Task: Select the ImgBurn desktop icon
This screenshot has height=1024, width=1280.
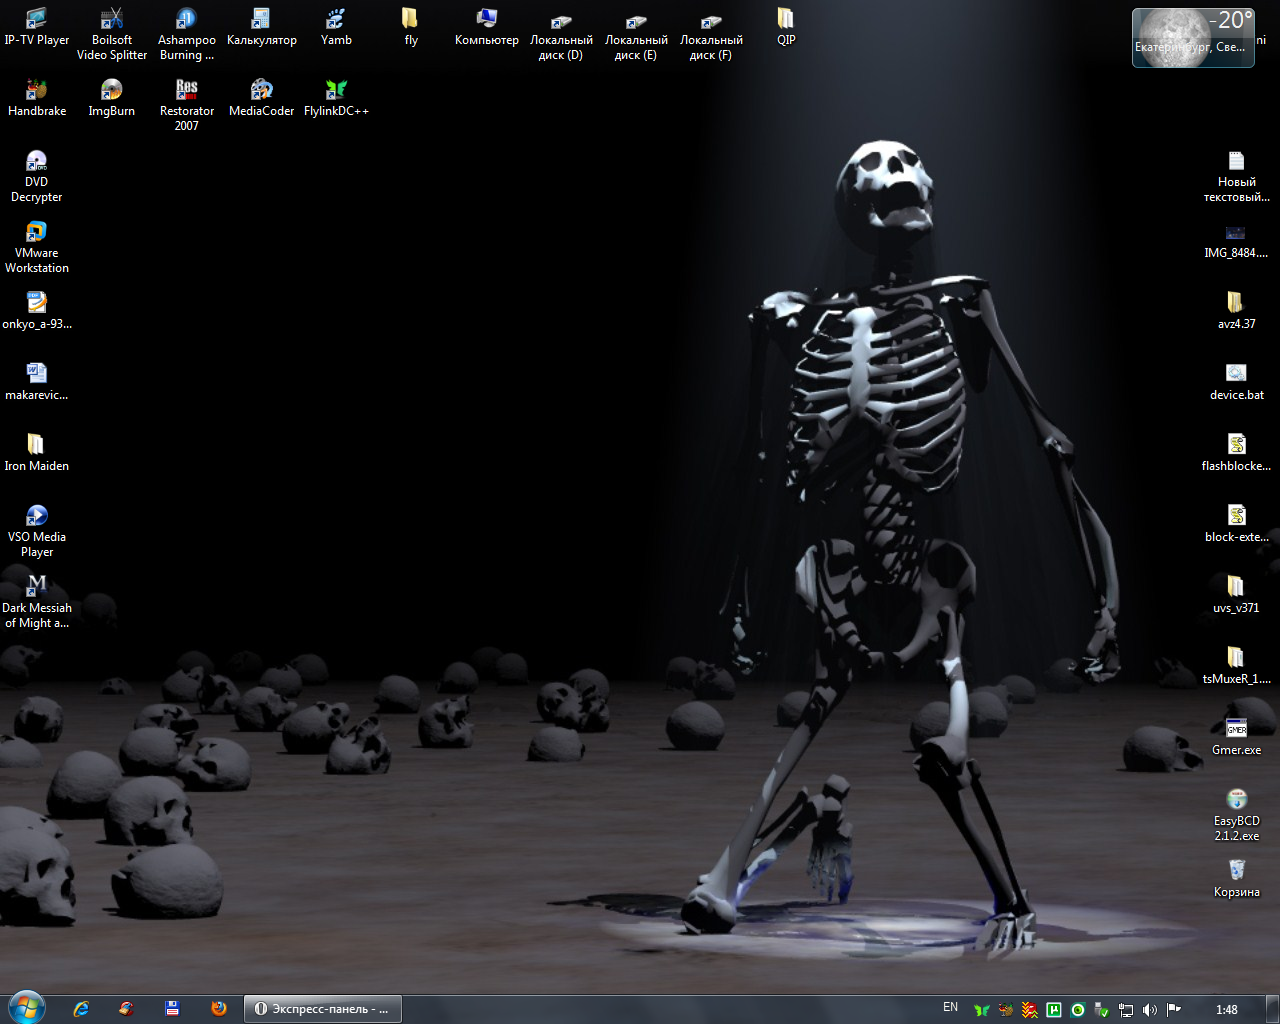Action: [x=112, y=98]
